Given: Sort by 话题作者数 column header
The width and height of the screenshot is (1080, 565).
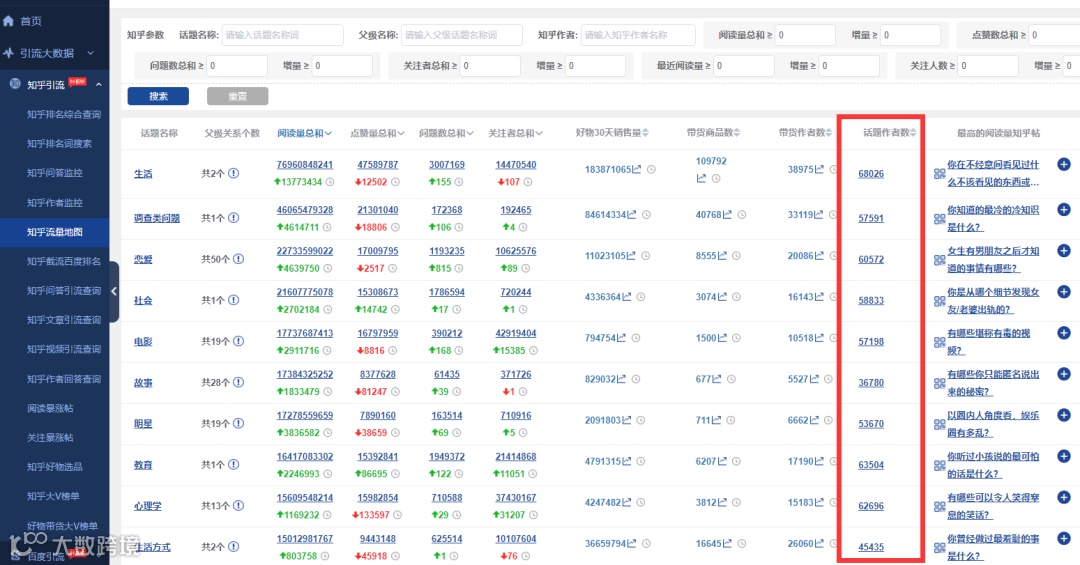Looking at the screenshot, I should (889, 132).
